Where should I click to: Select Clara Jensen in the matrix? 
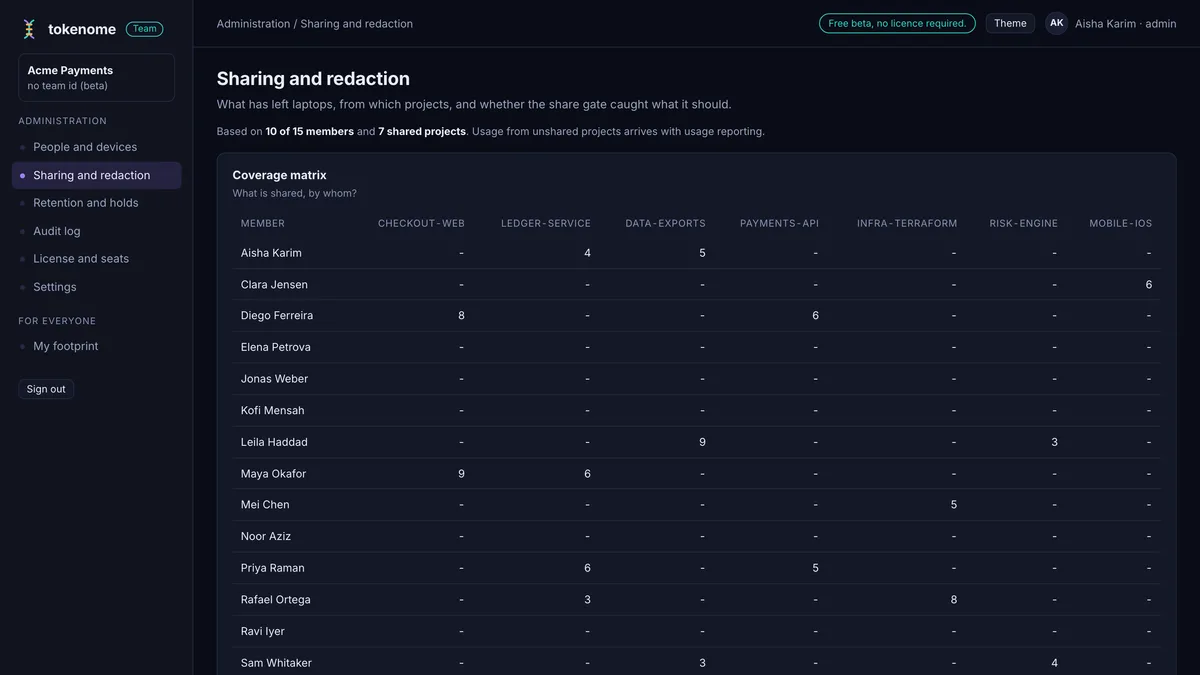click(x=274, y=285)
